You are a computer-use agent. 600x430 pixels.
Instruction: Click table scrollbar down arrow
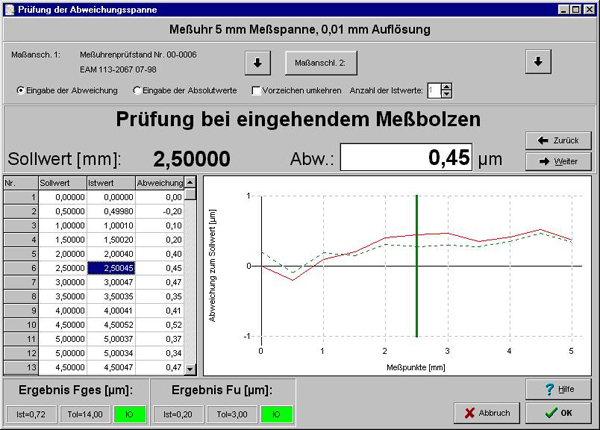pos(190,369)
